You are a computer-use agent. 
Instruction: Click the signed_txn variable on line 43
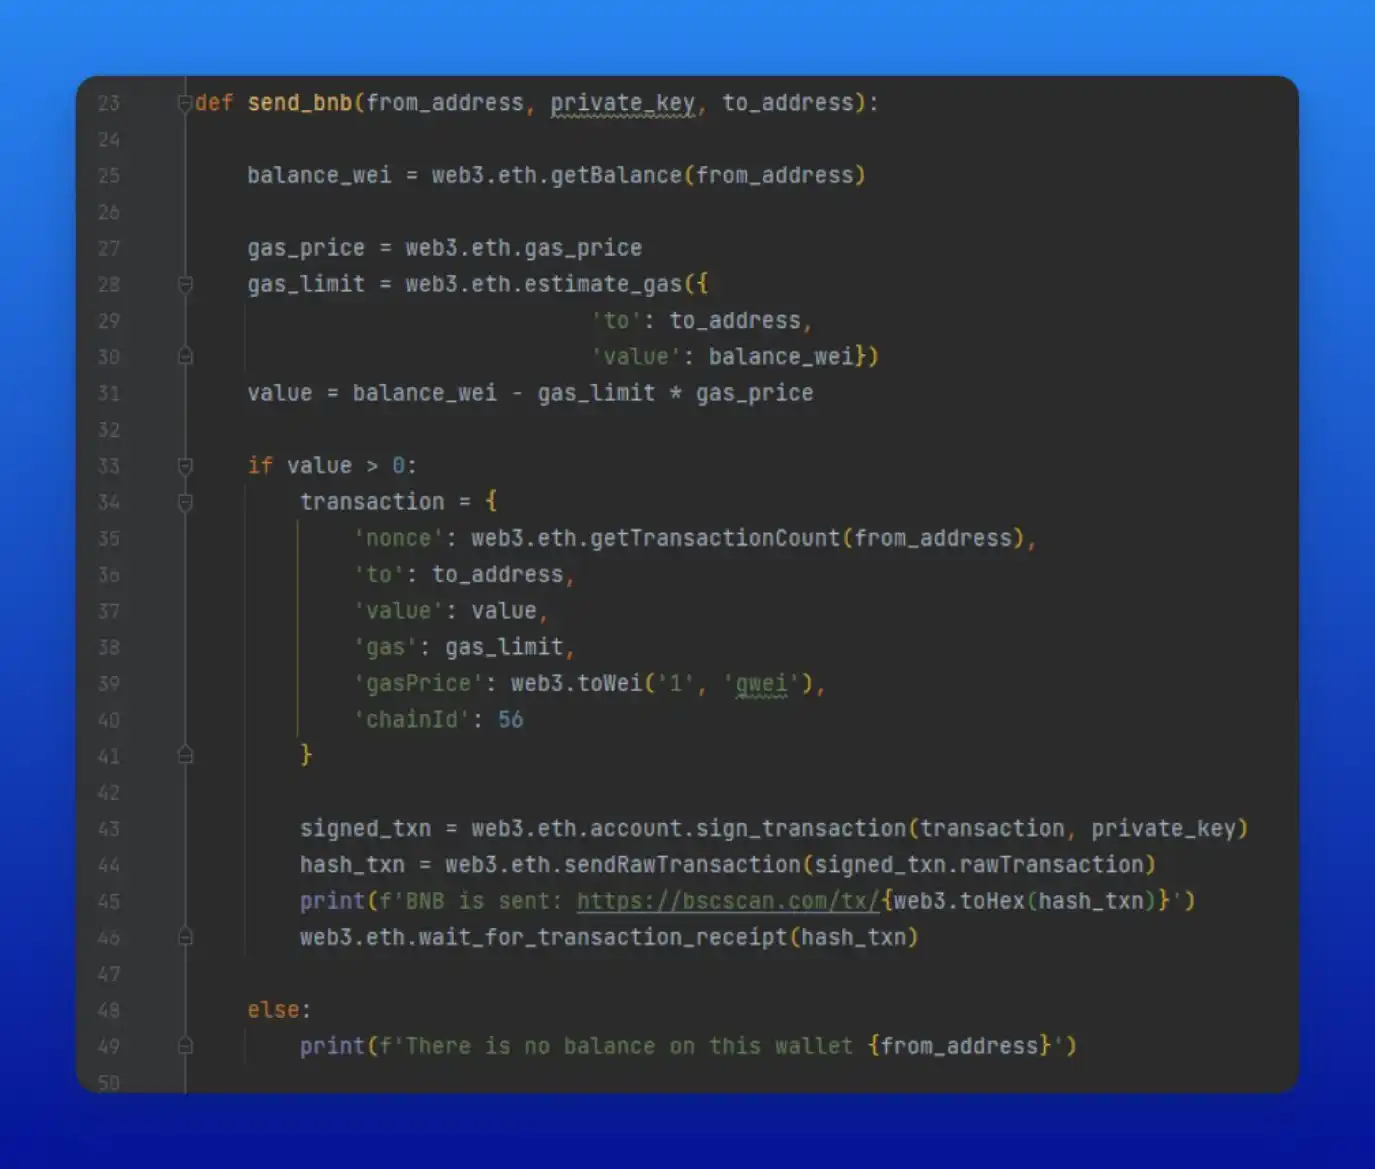(x=366, y=829)
